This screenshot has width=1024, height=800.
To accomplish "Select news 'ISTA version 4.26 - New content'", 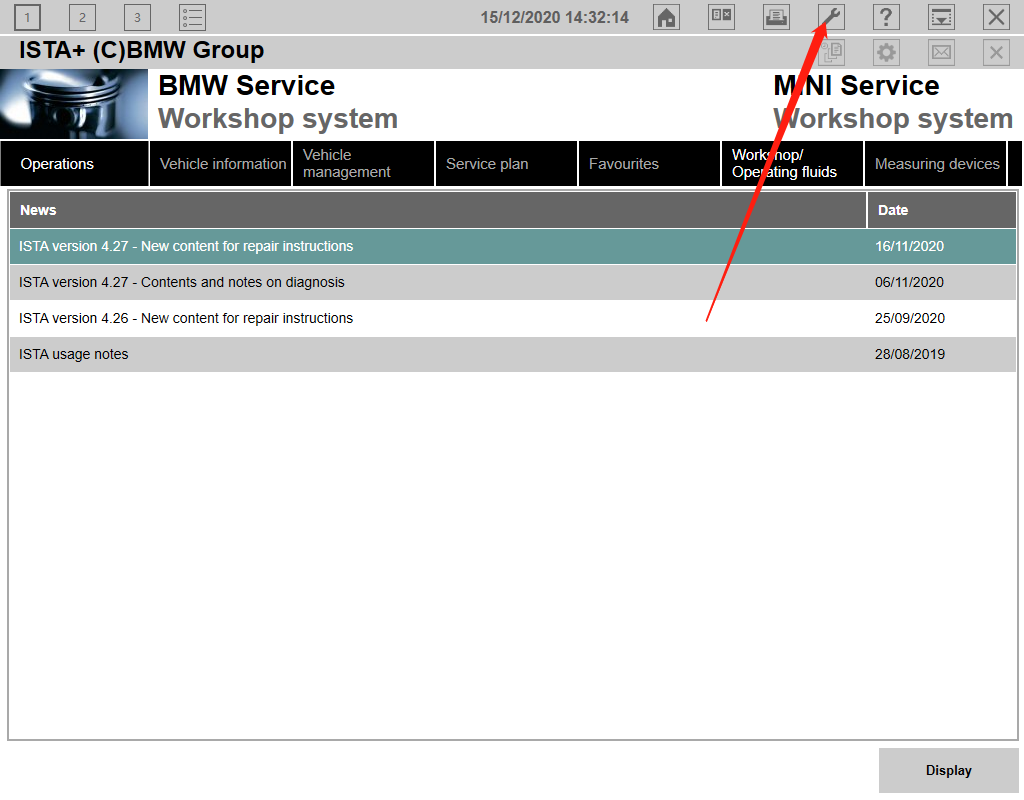I will tap(513, 318).
